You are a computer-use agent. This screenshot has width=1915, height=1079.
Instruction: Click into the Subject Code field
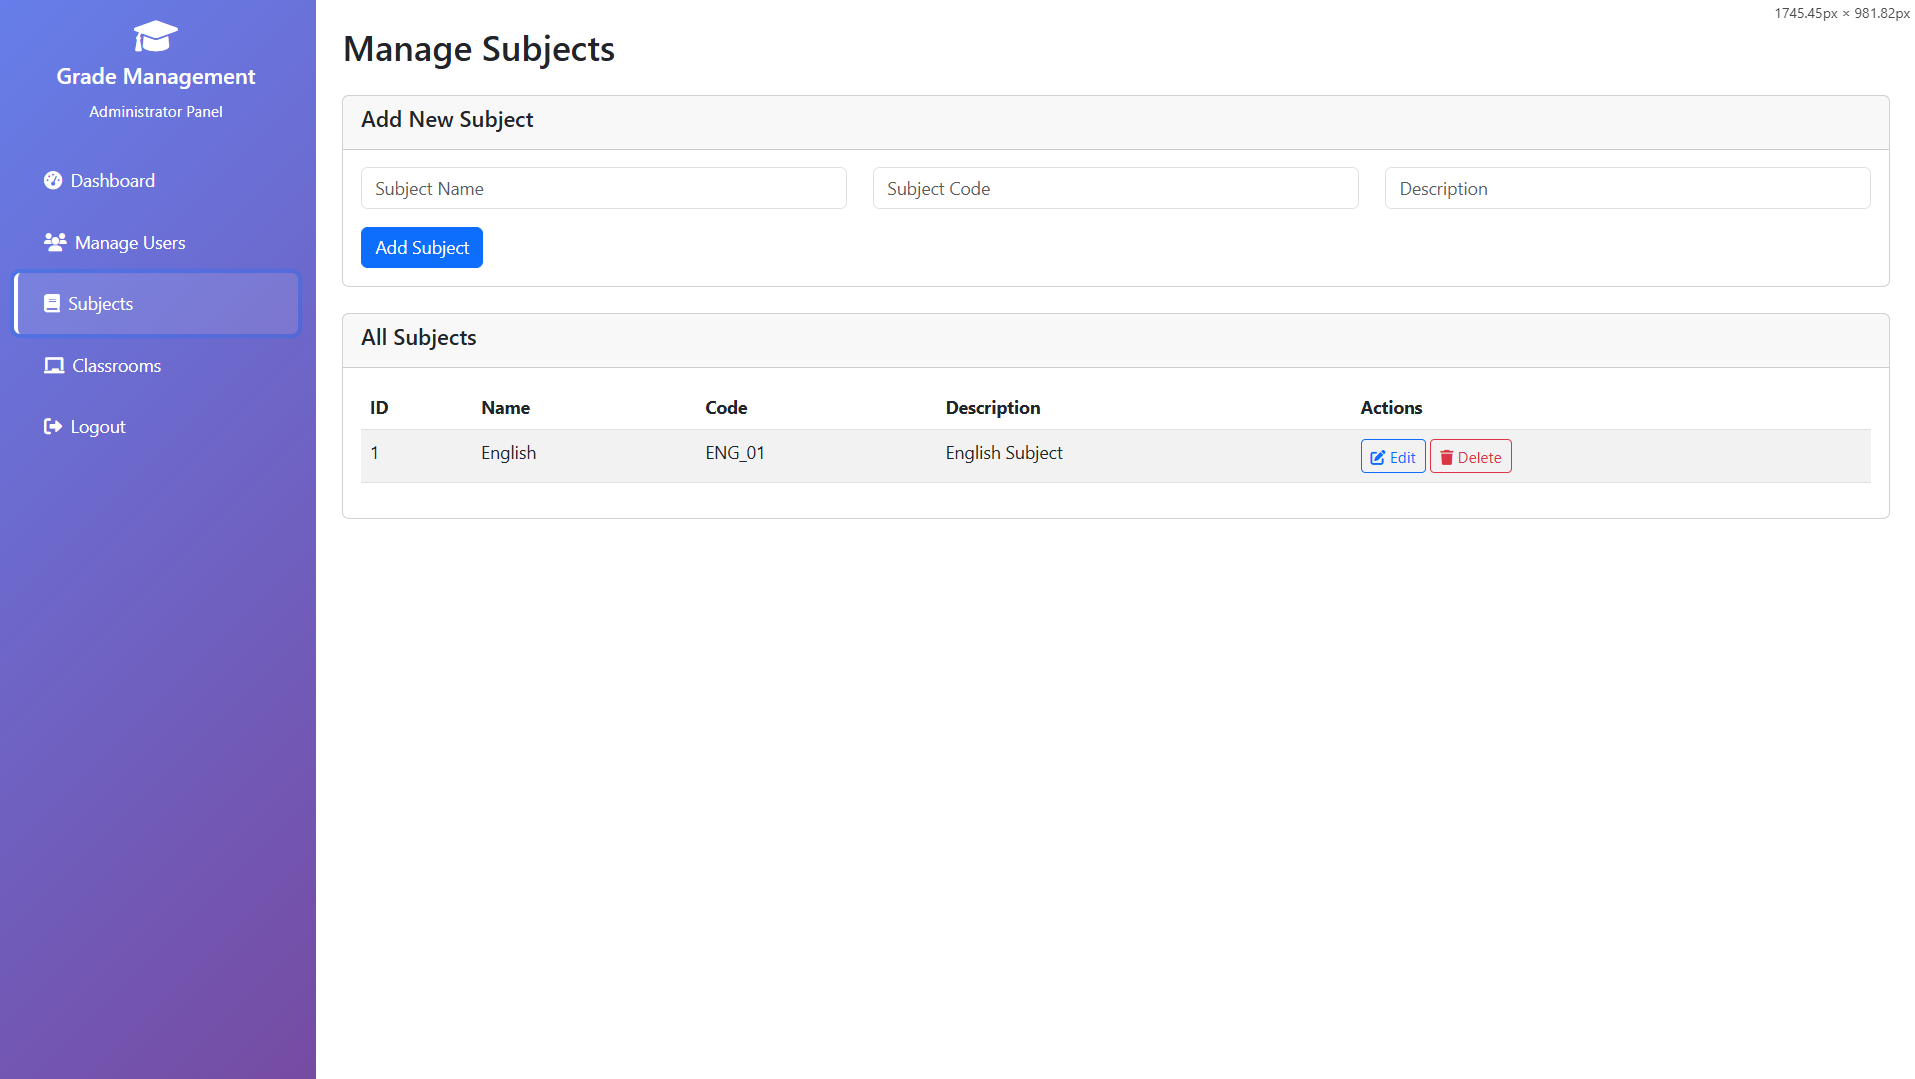click(x=1115, y=189)
